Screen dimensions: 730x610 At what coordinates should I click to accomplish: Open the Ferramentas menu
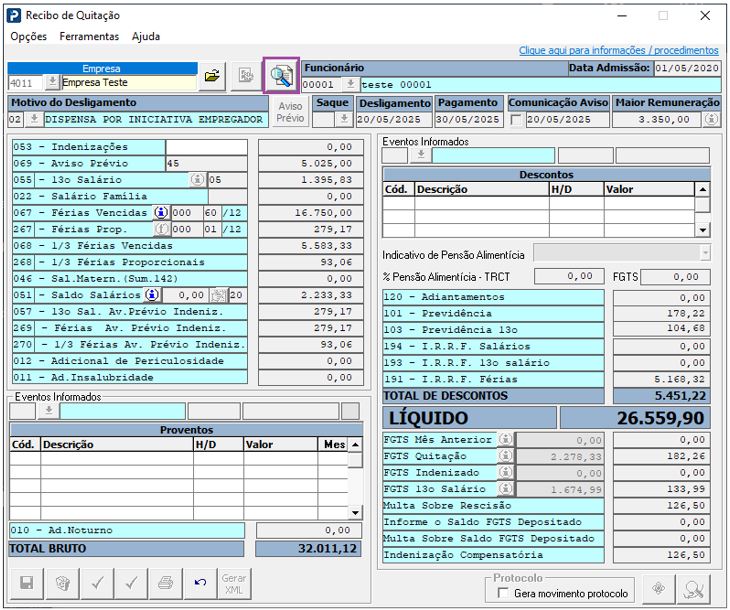[89, 36]
